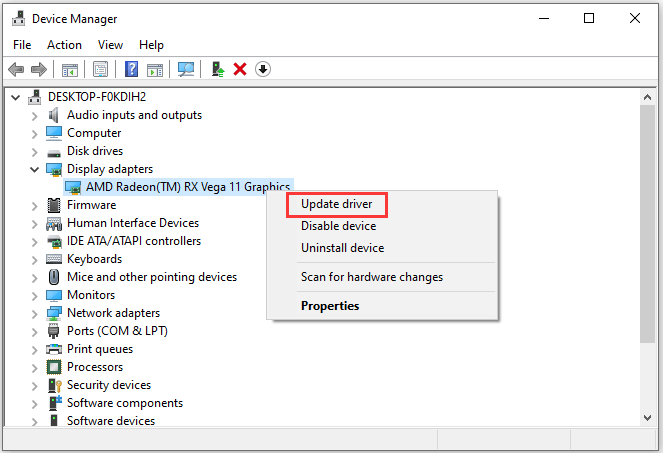The width and height of the screenshot is (663, 453).
Task: Click the Network adapters icon
Action: [x=54, y=313]
